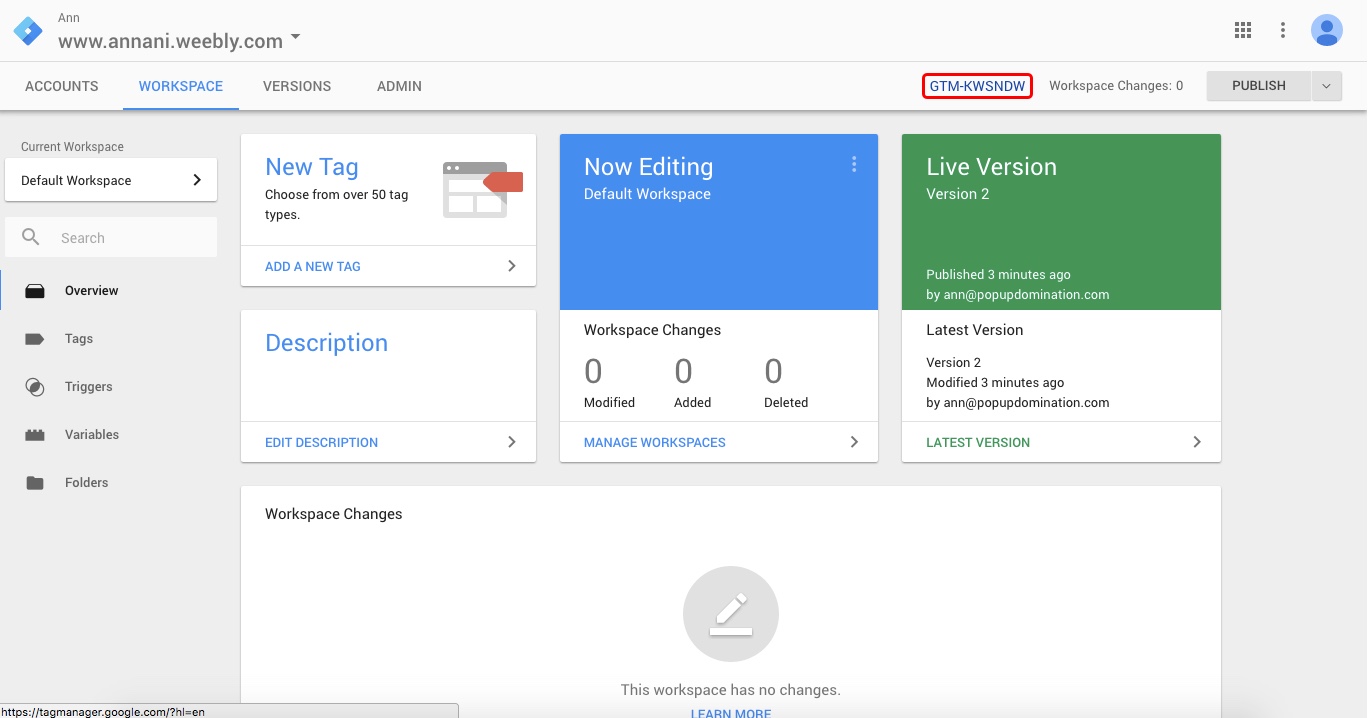Go to the Admin tab
The width and height of the screenshot is (1368, 718).
[399, 86]
